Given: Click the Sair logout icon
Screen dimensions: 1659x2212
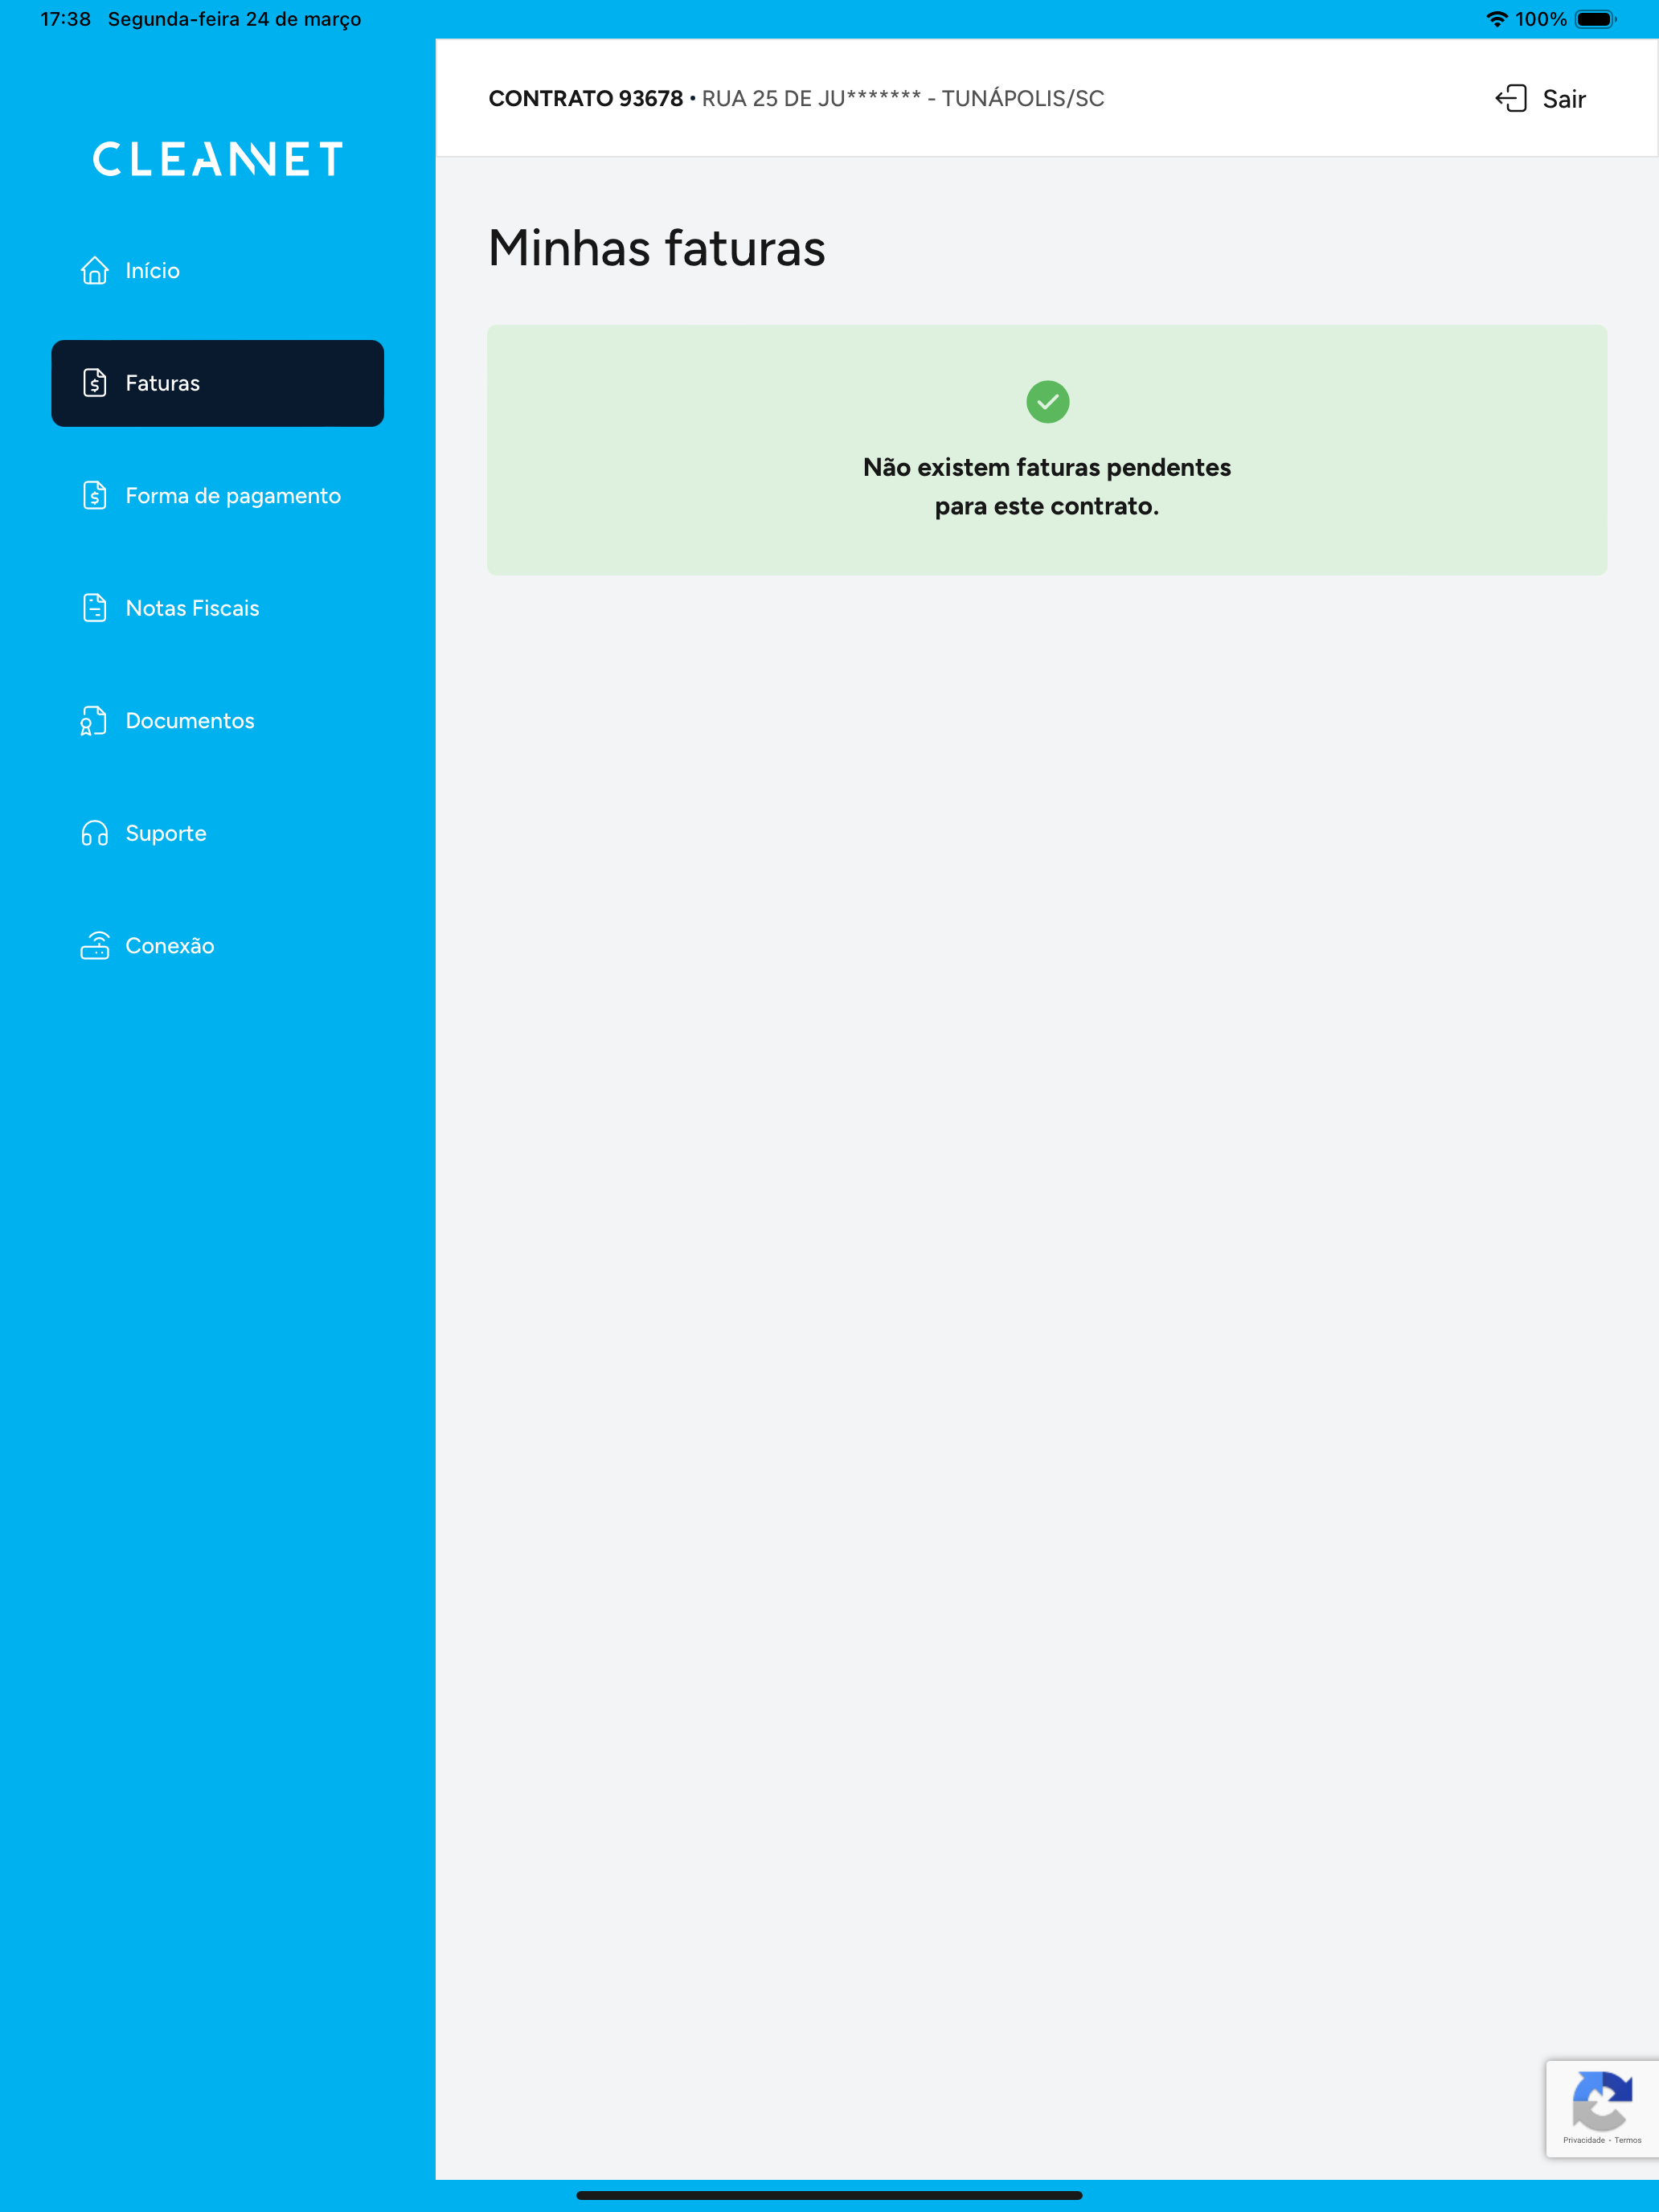Looking at the screenshot, I should pyautogui.click(x=1511, y=98).
